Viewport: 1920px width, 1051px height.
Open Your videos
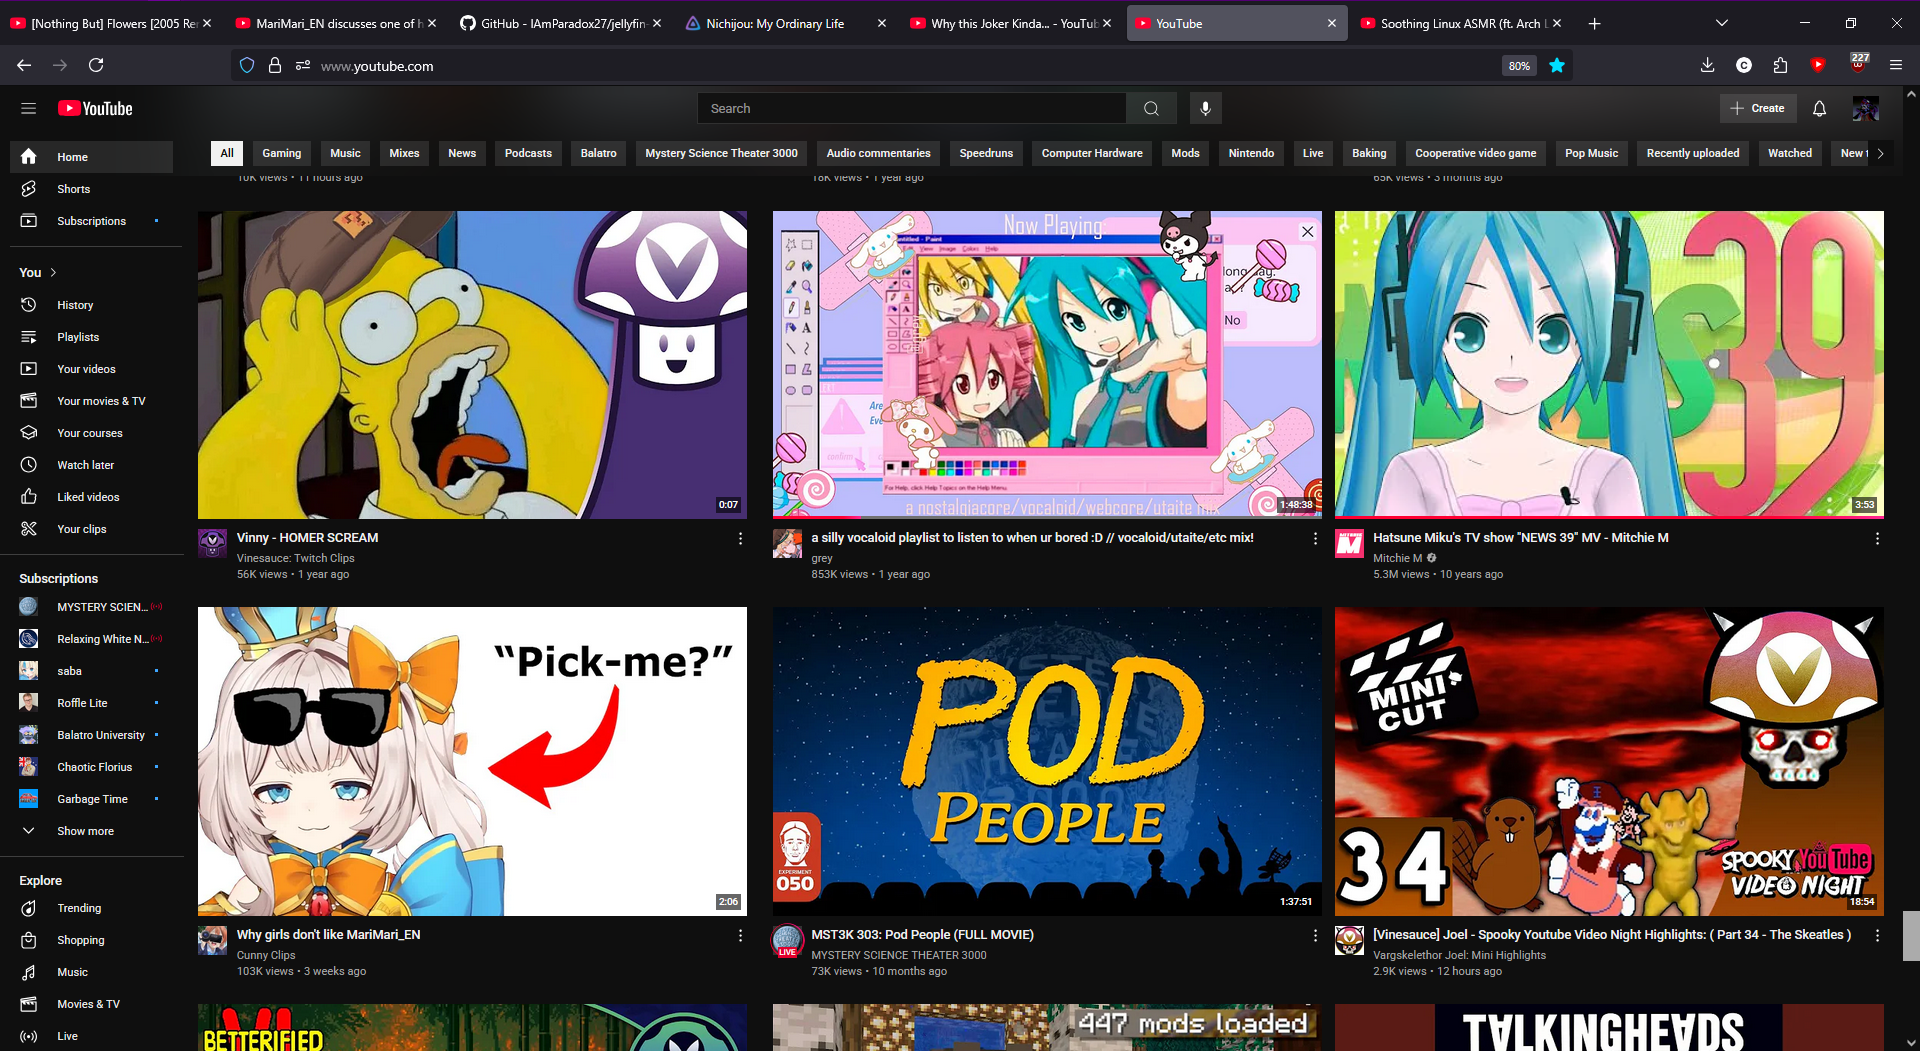(x=91, y=369)
